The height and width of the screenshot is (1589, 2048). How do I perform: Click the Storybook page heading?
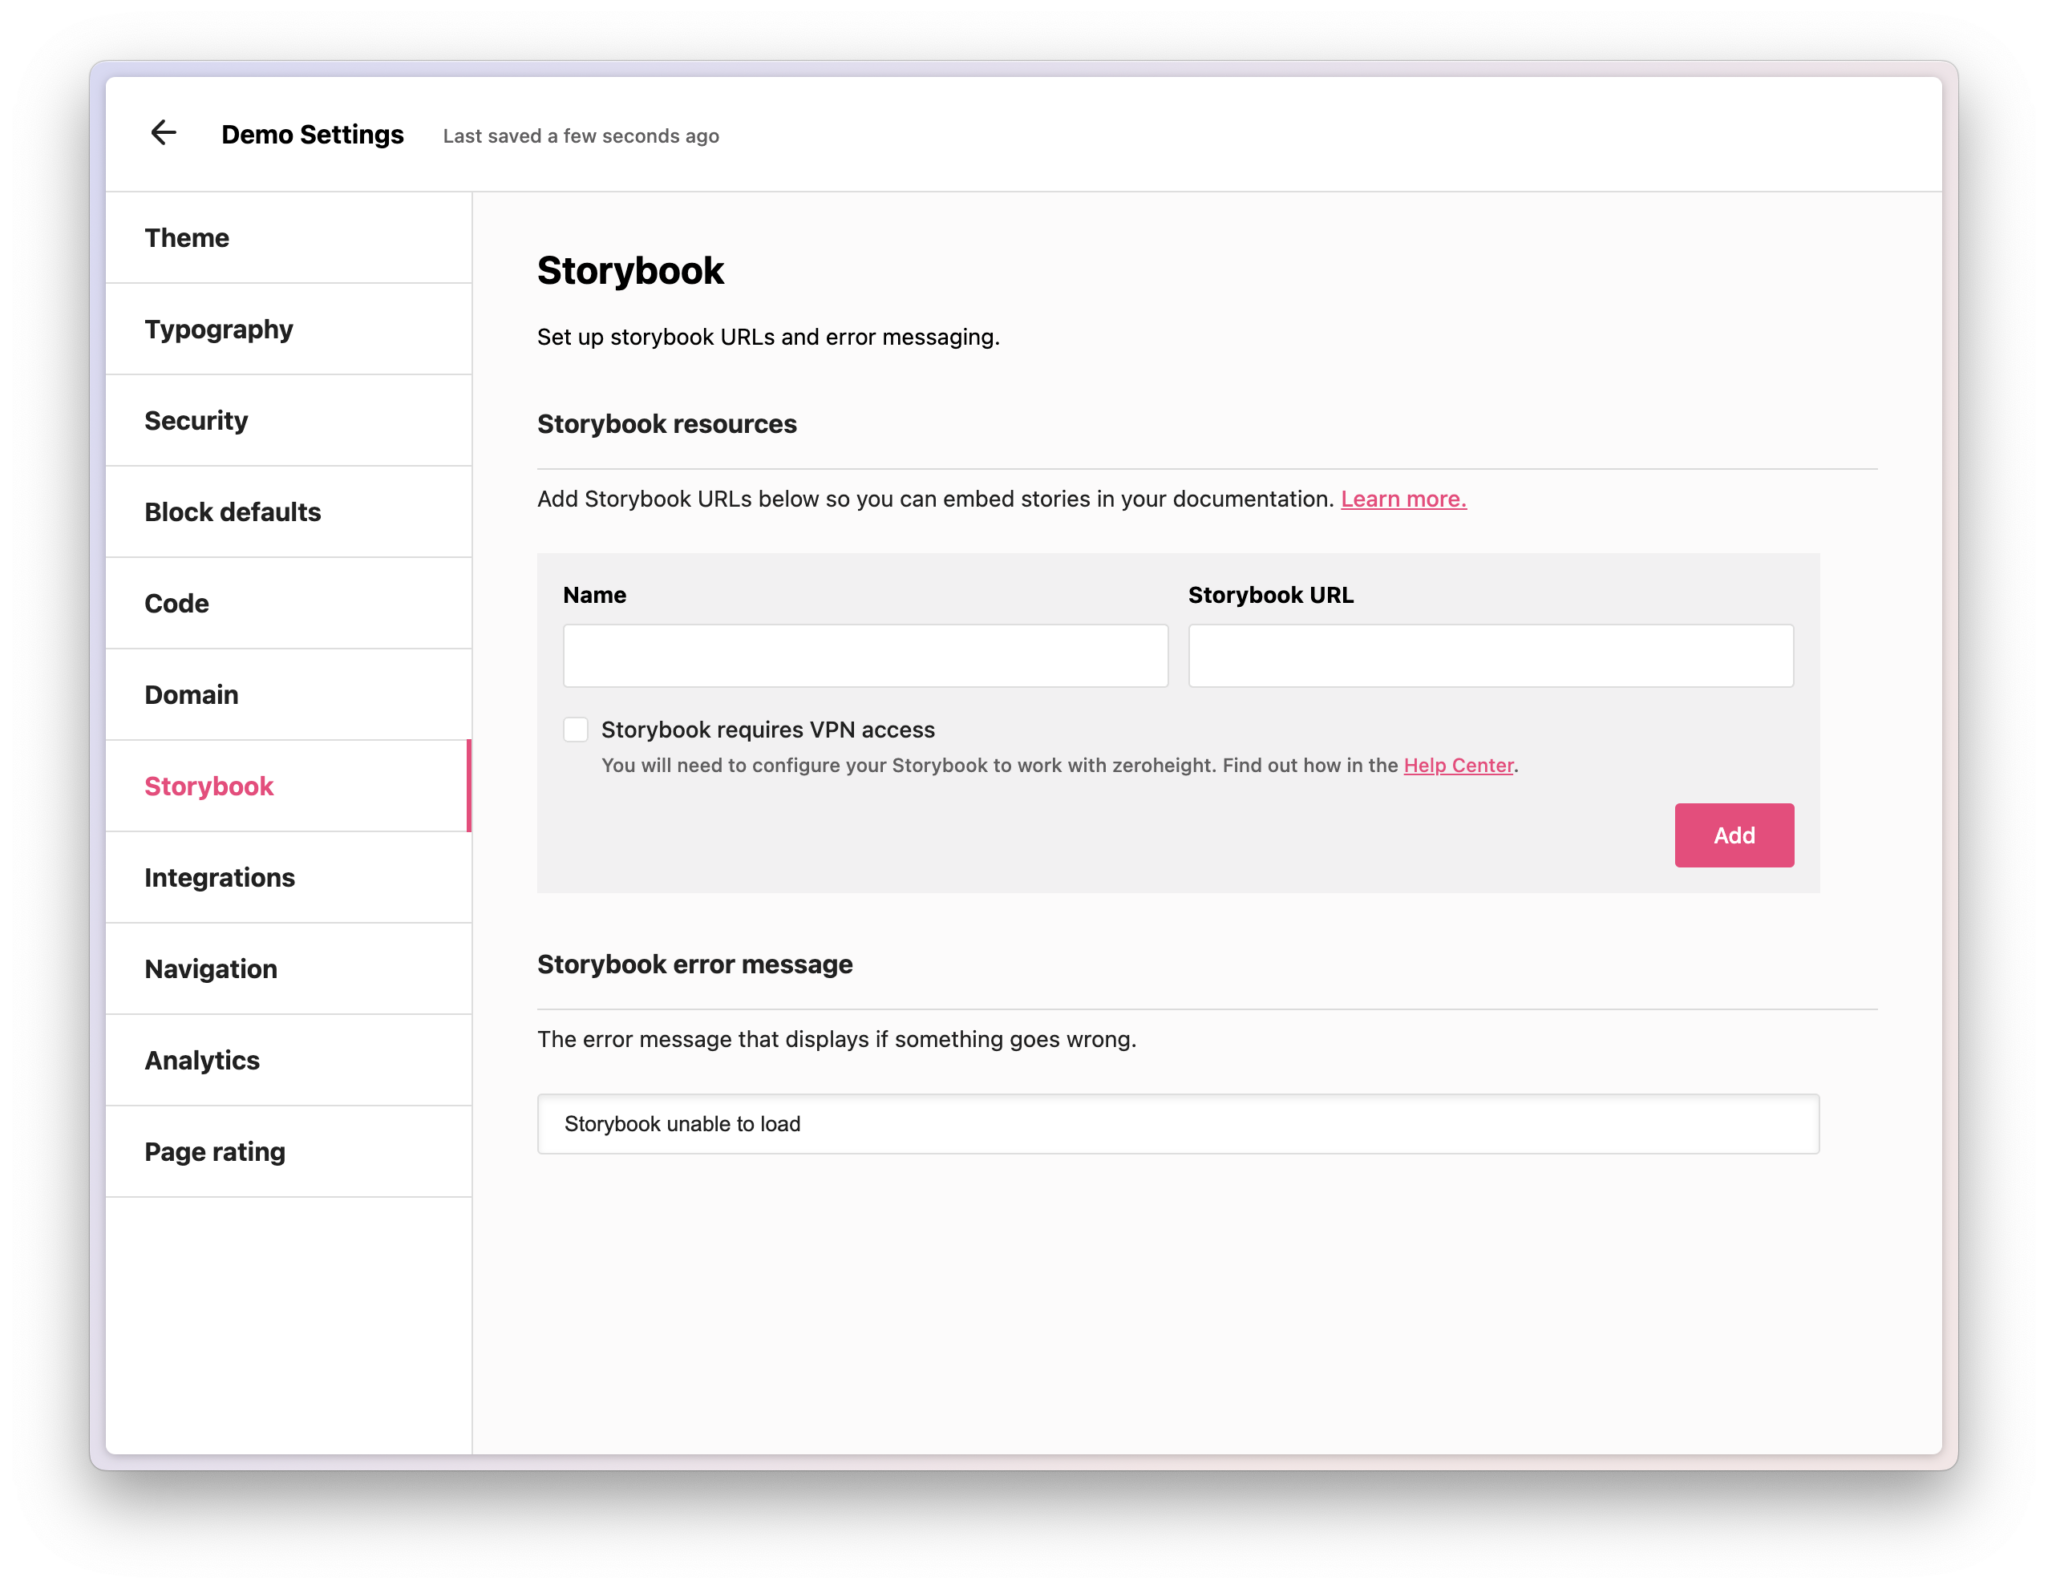tap(630, 271)
